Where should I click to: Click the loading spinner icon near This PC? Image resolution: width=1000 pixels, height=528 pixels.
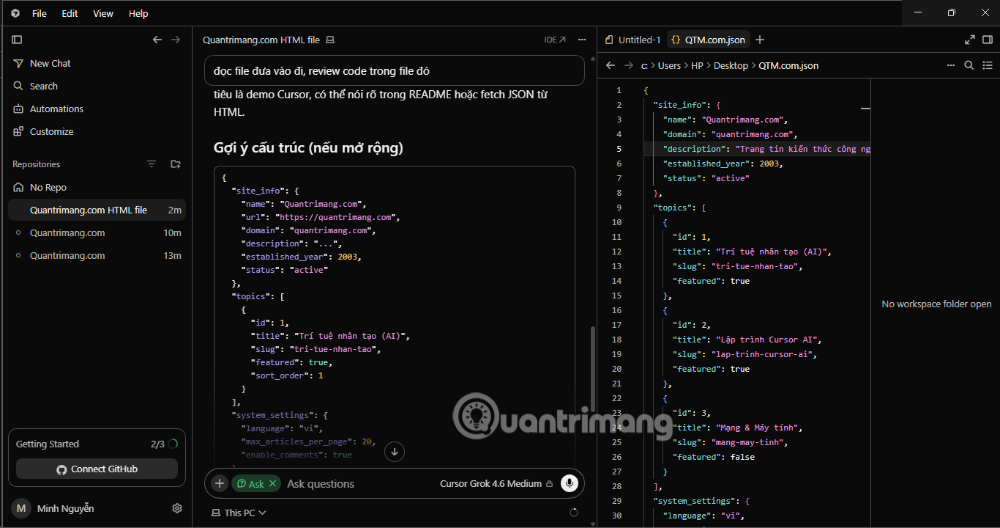point(574,512)
